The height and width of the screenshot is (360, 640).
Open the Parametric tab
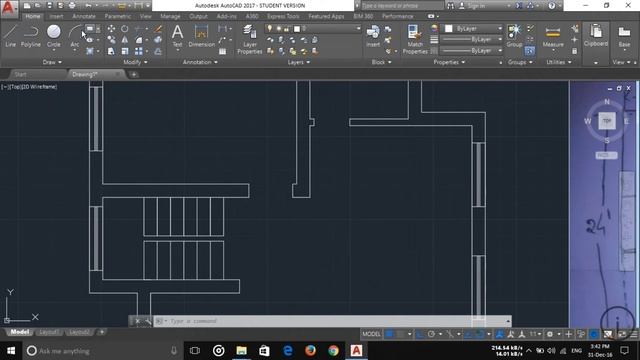pos(118,16)
